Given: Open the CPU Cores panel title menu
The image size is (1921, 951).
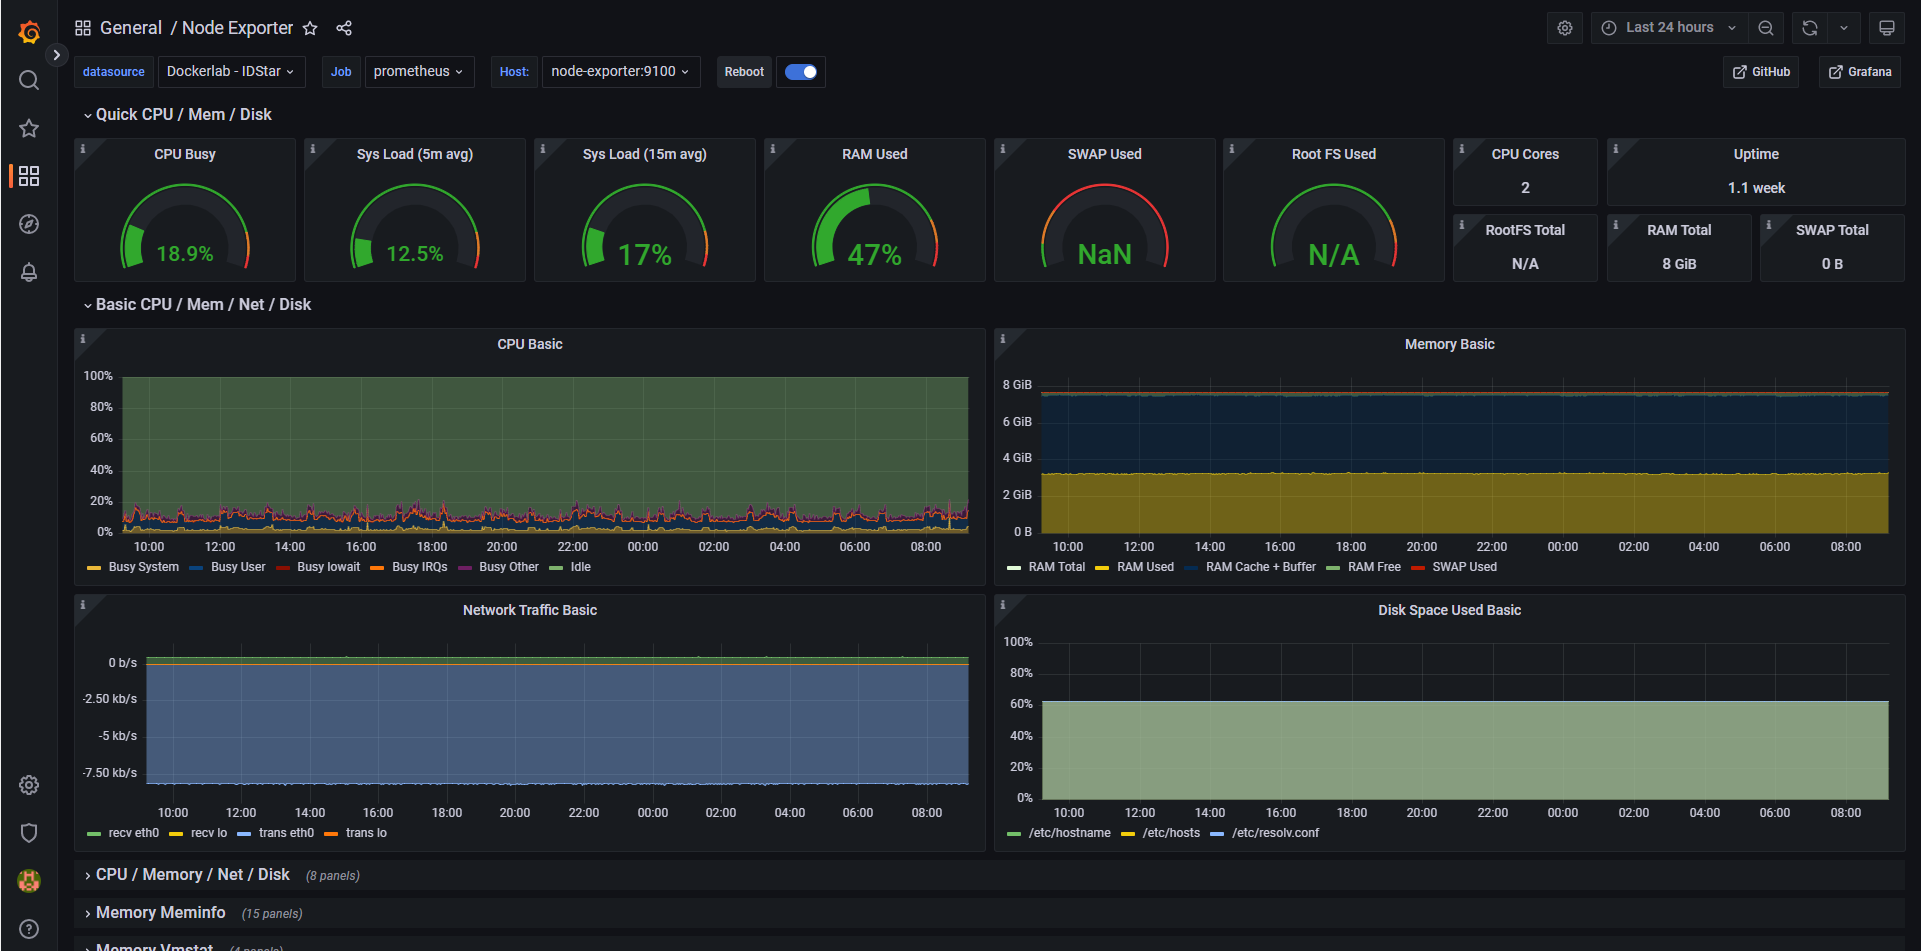Looking at the screenshot, I should tap(1525, 154).
